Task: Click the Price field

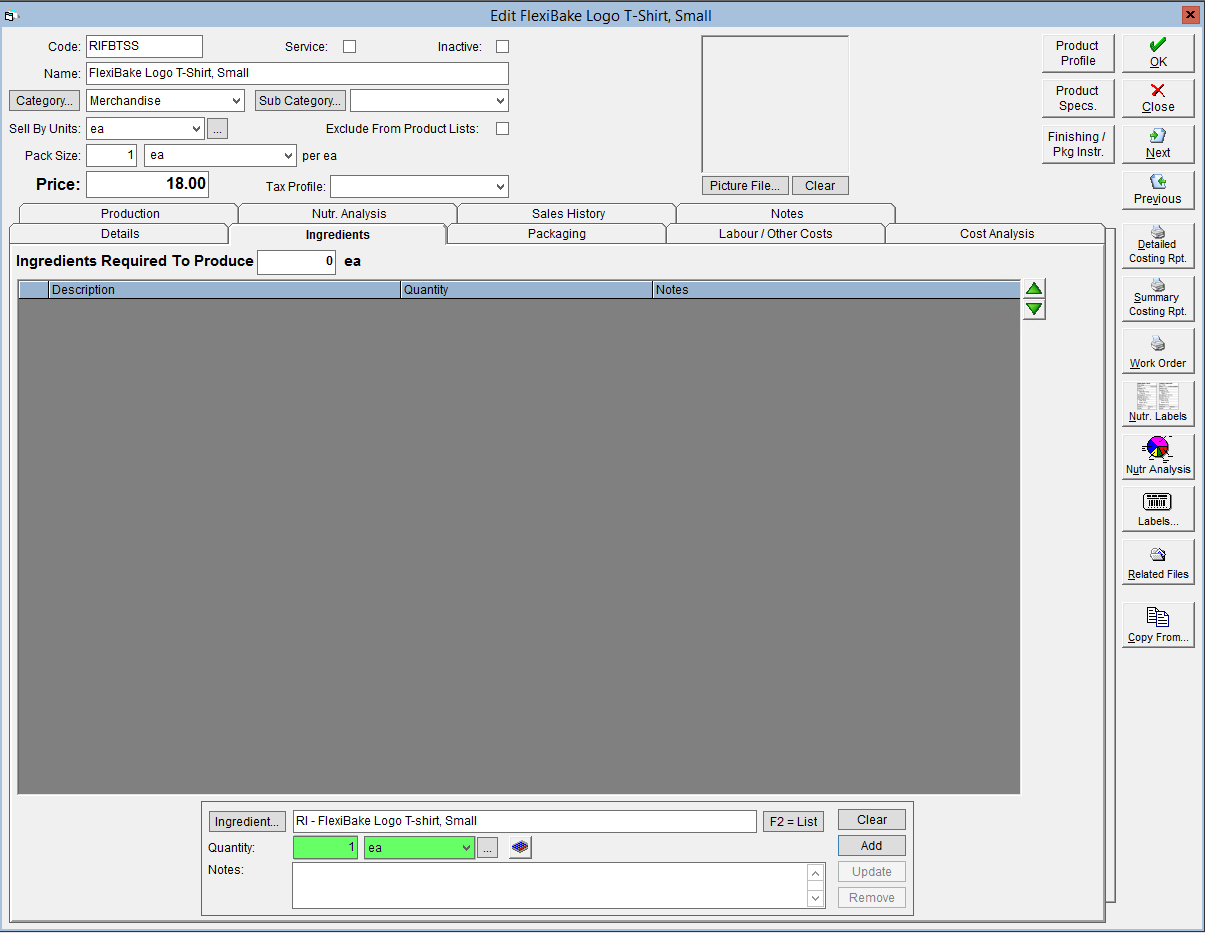Action: tap(147, 184)
